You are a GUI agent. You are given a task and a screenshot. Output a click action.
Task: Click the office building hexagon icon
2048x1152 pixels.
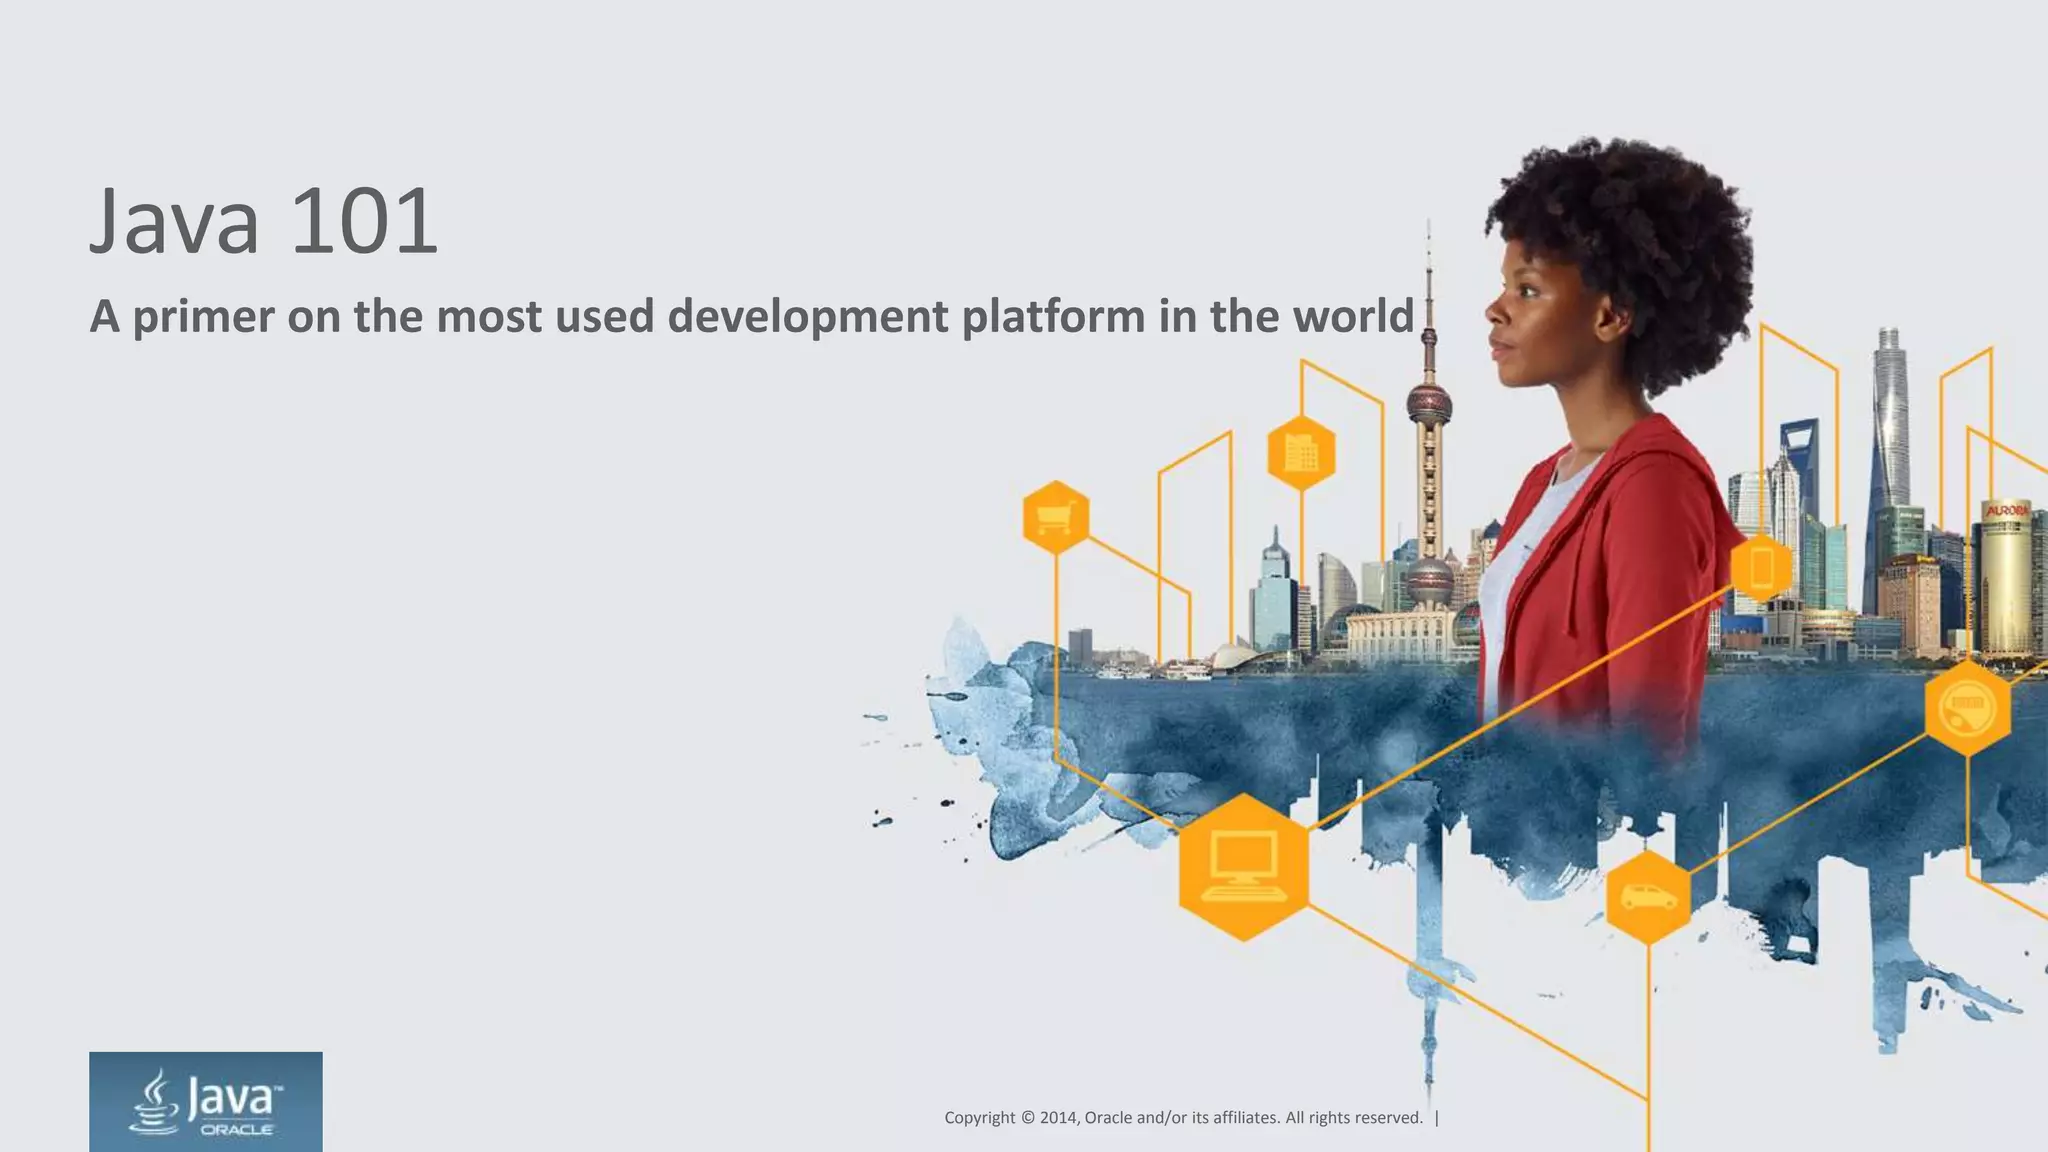1301,453
